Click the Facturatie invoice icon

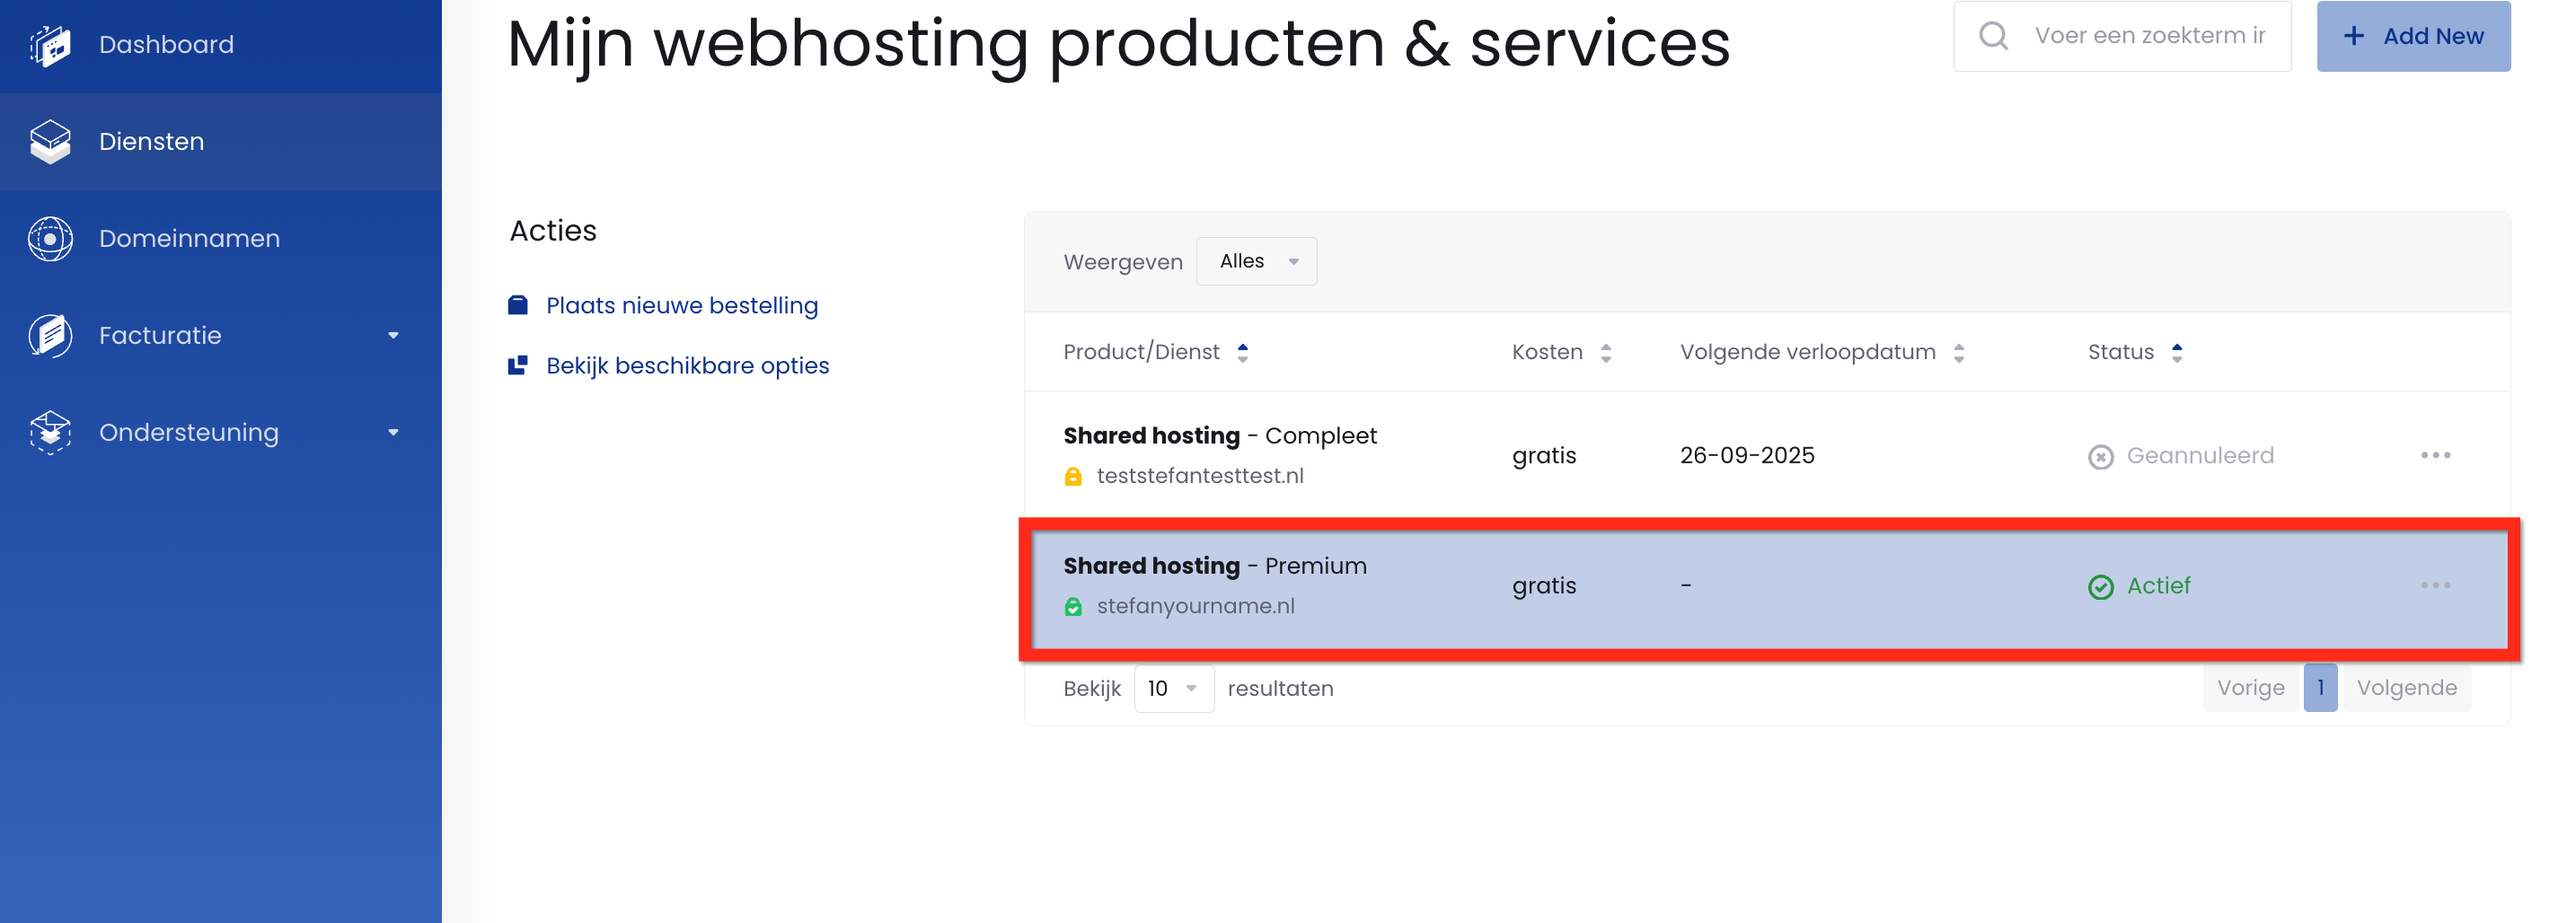coord(50,336)
